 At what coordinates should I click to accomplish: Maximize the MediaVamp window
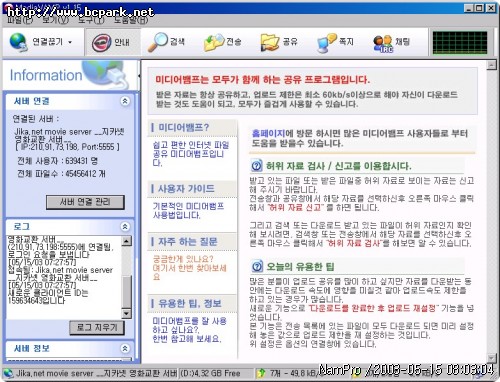click(479, 8)
